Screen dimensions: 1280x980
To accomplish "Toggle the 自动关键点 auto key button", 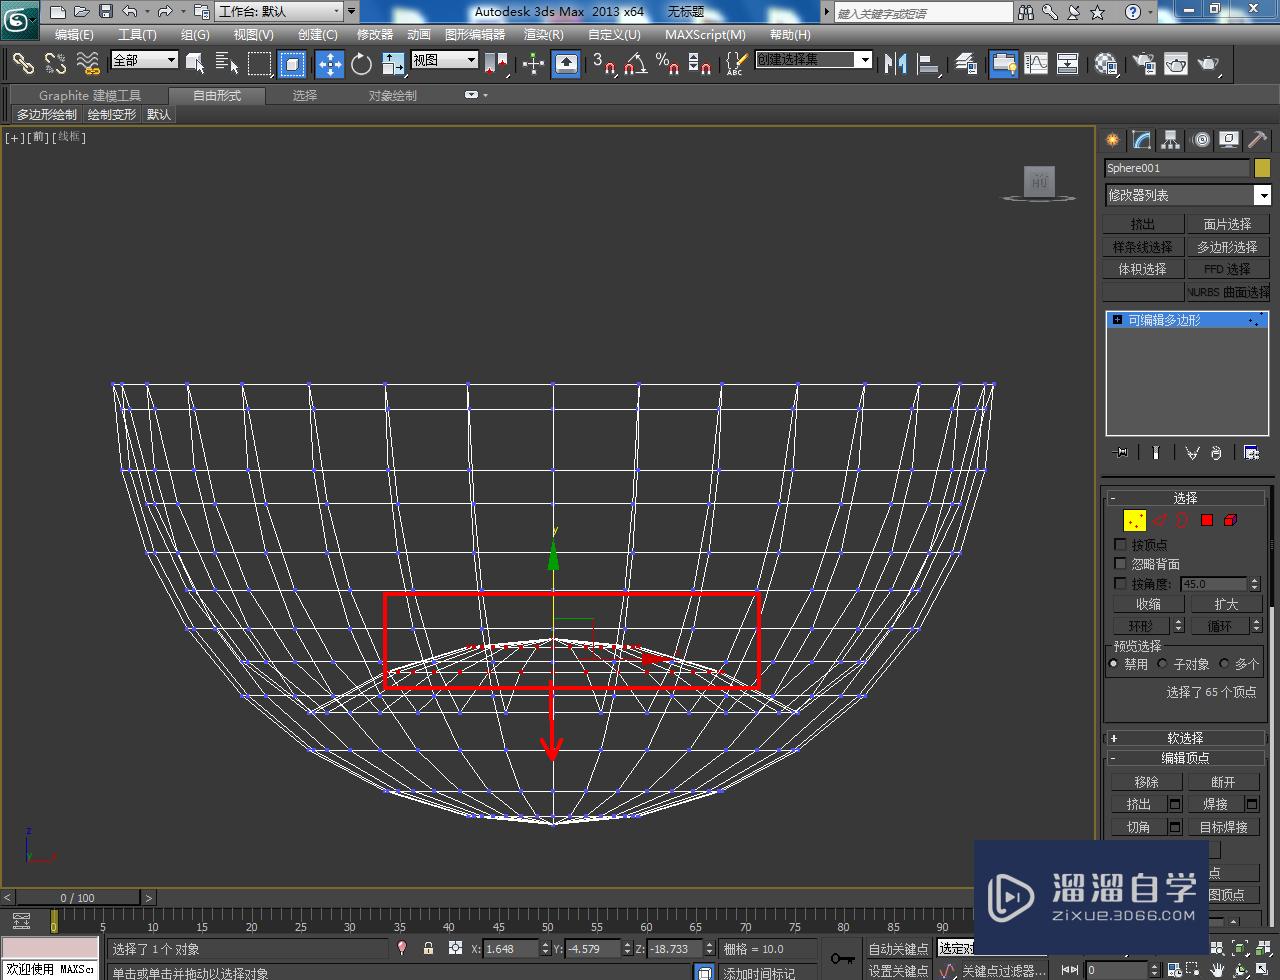I will pos(898,949).
